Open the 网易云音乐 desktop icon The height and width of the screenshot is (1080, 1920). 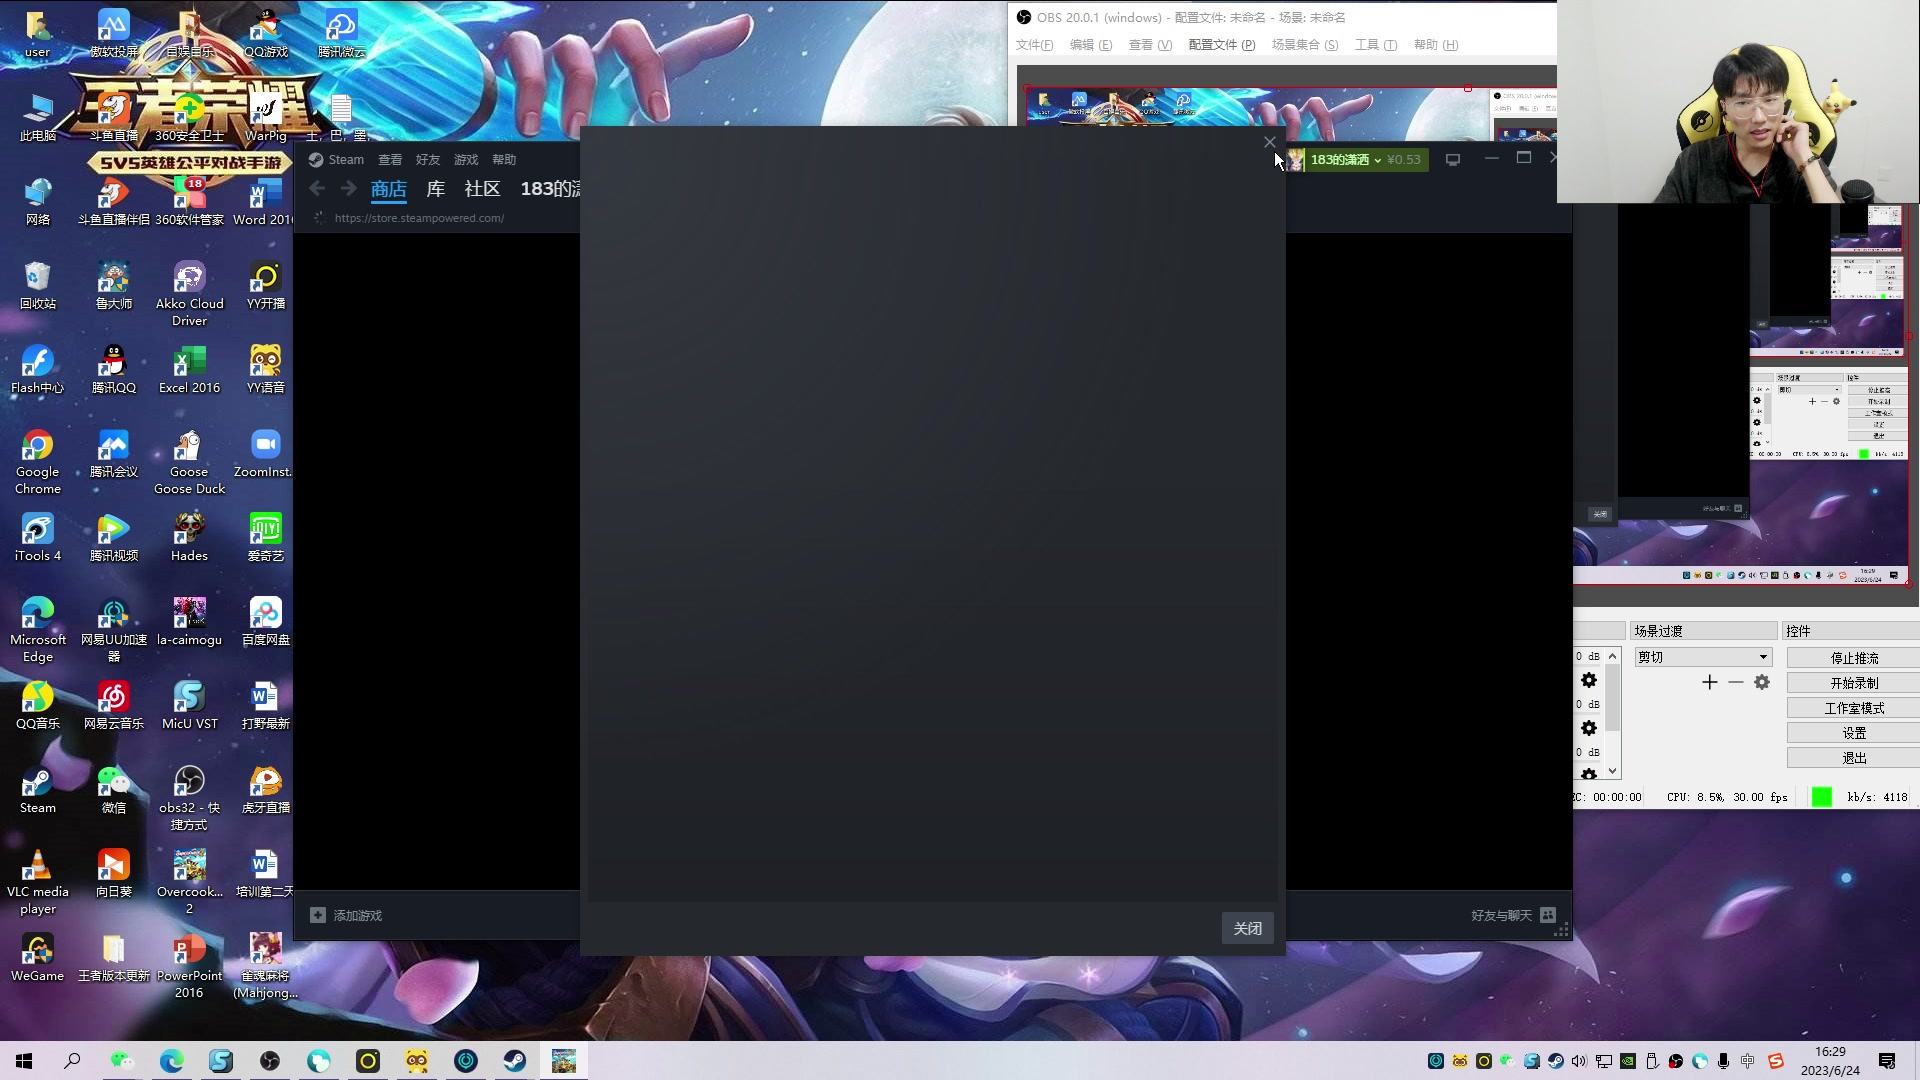point(114,706)
